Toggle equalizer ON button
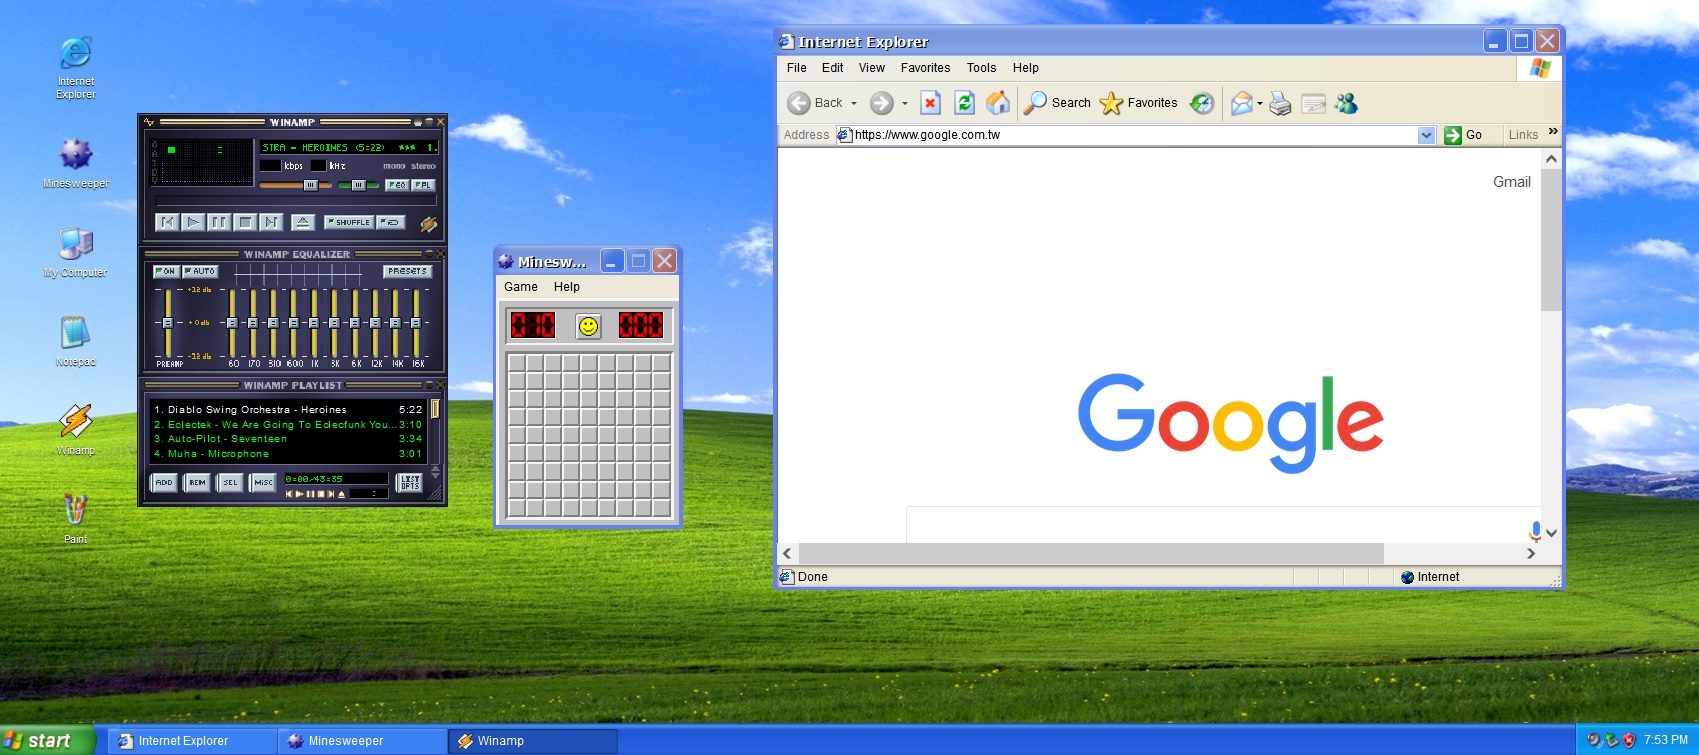This screenshot has width=1699, height=755. pos(166,271)
